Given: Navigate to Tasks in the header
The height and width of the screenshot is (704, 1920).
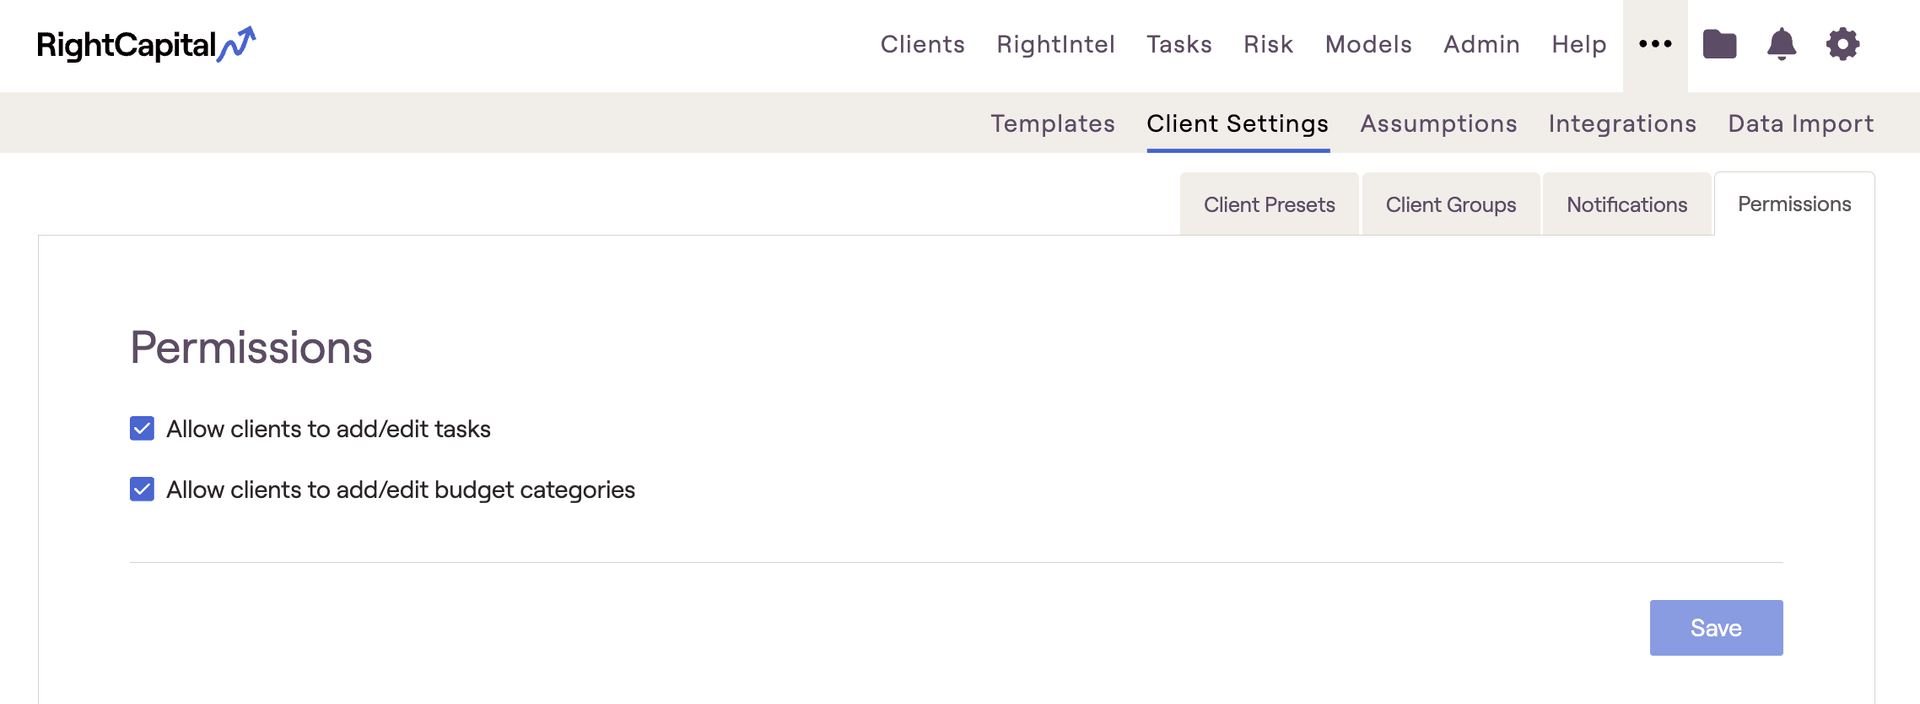Looking at the screenshot, I should click(1179, 44).
